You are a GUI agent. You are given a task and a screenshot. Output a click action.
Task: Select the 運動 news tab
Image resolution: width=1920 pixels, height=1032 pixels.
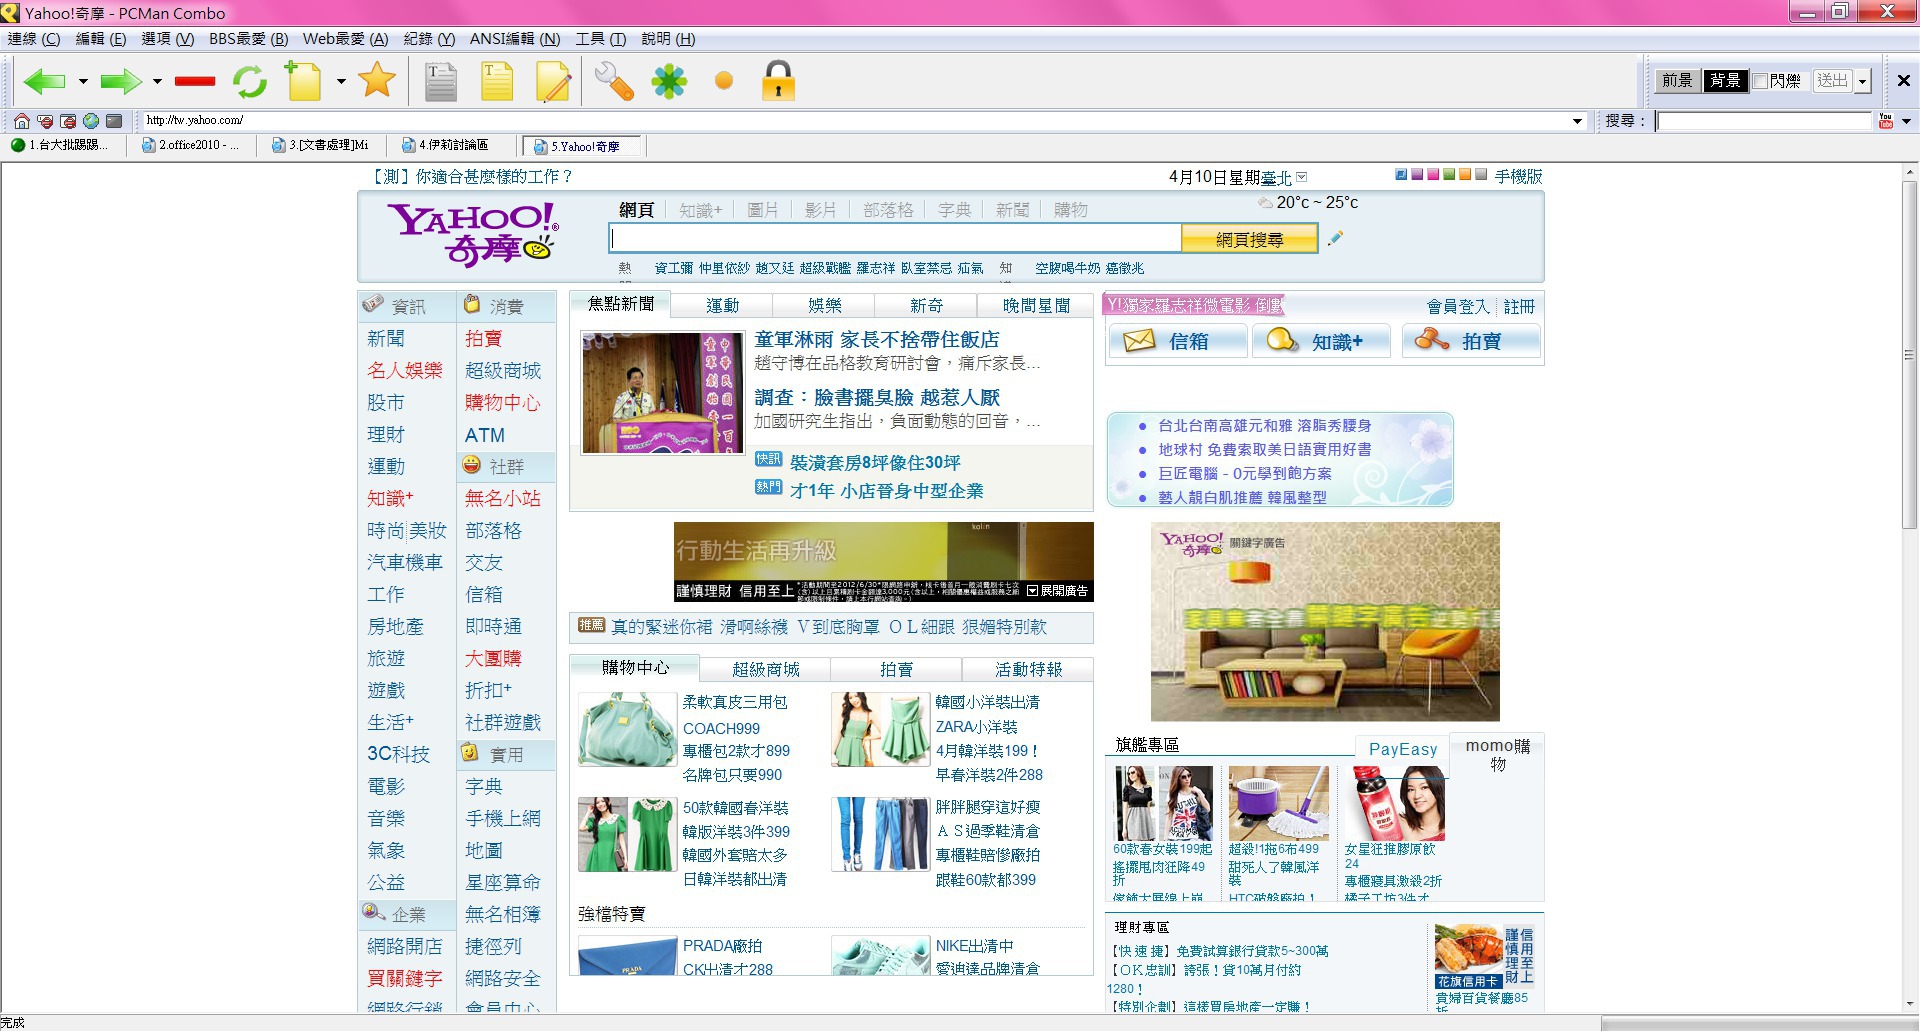click(722, 305)
